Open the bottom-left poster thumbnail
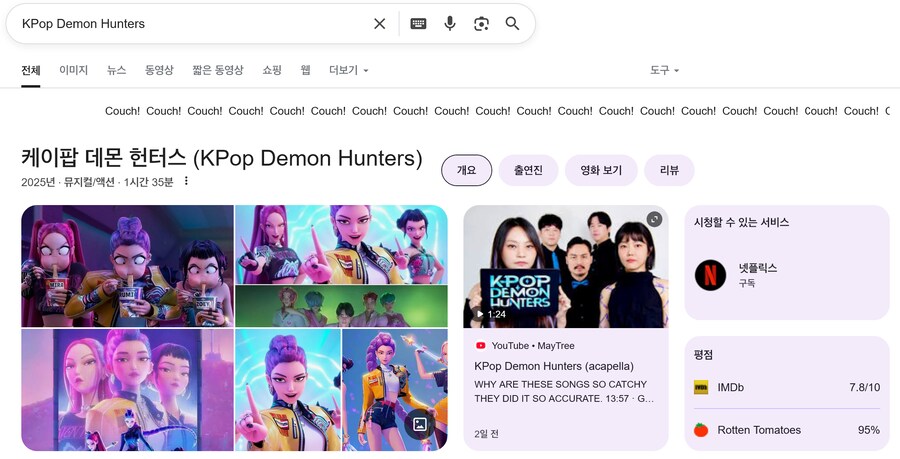 click(x=127, y=390)
